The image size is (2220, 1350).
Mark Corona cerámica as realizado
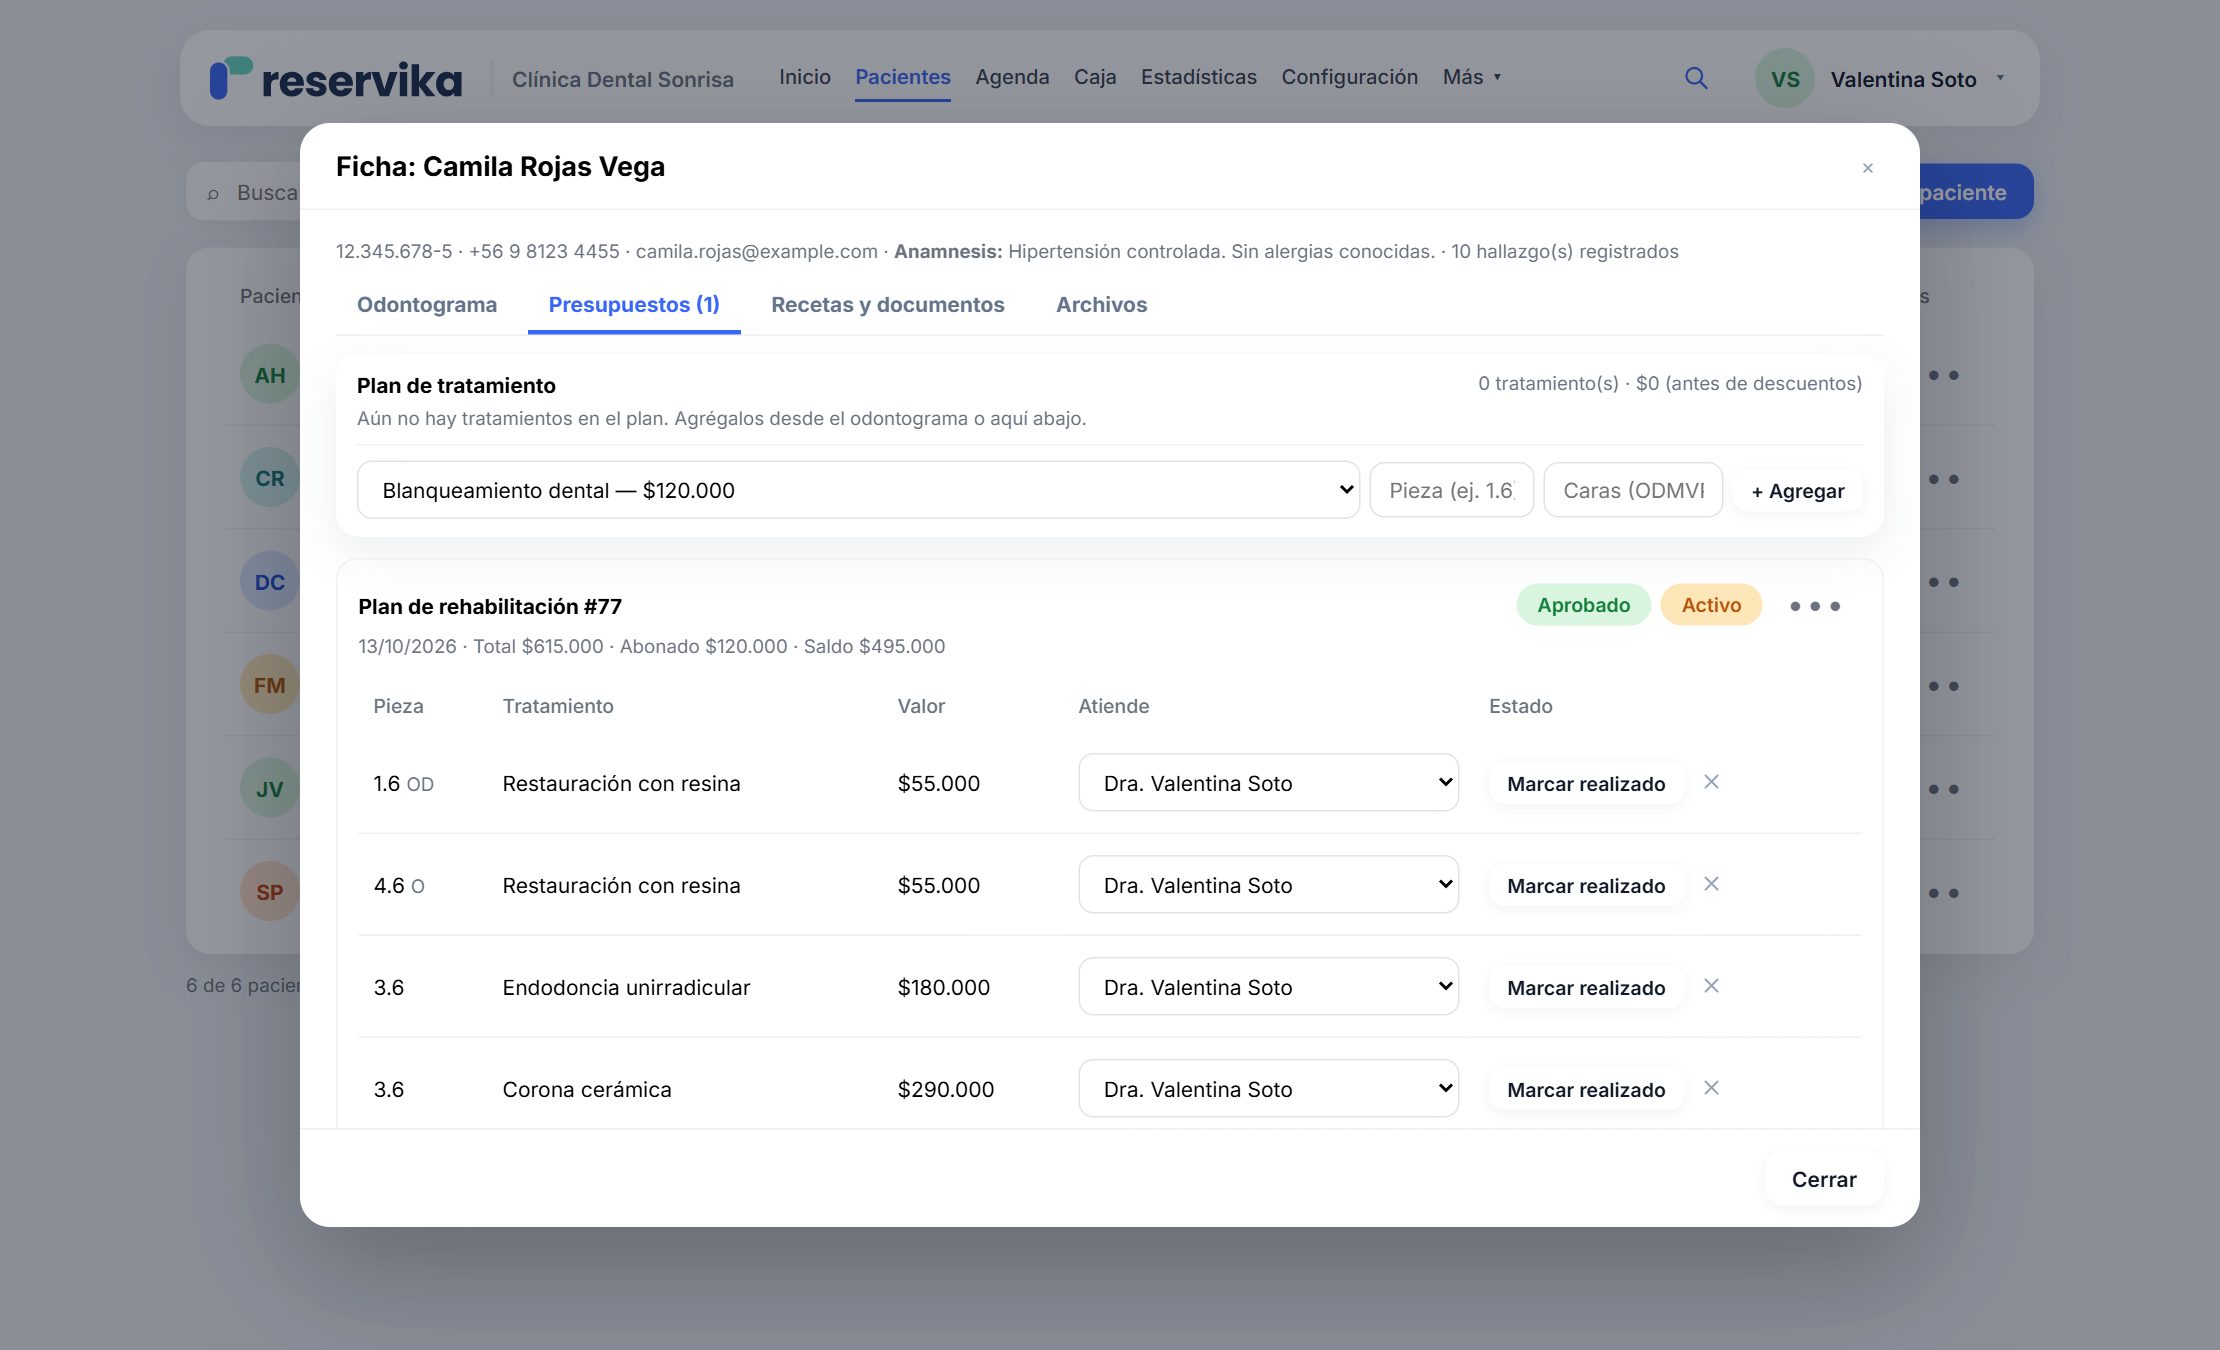pyautogui.click(x=1586, y=1090)
